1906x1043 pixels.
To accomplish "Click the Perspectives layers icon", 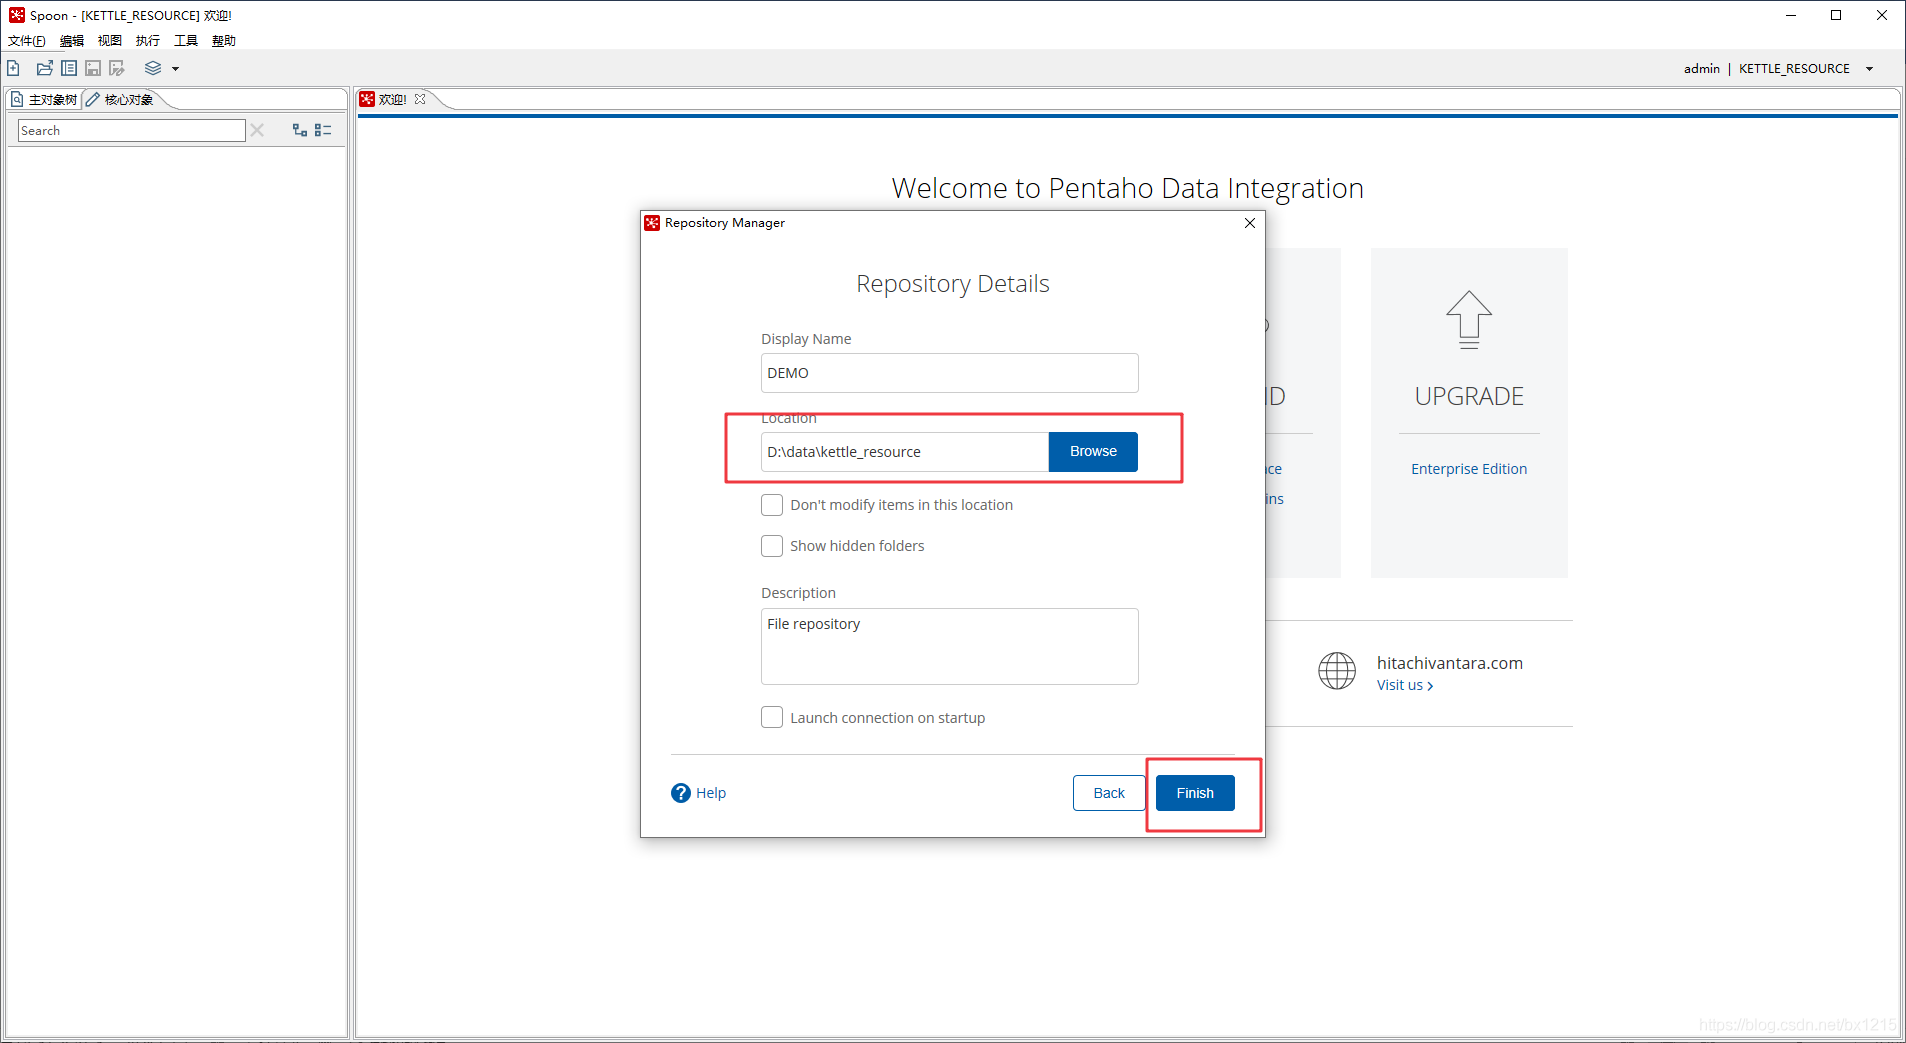I will [153, 68].
